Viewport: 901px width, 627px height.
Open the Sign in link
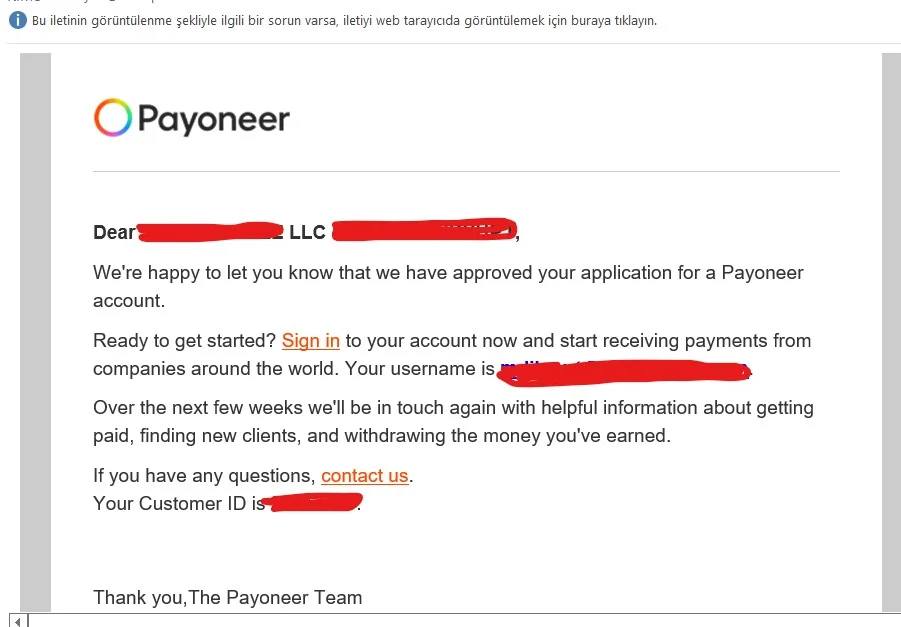(x=311, y=340)
